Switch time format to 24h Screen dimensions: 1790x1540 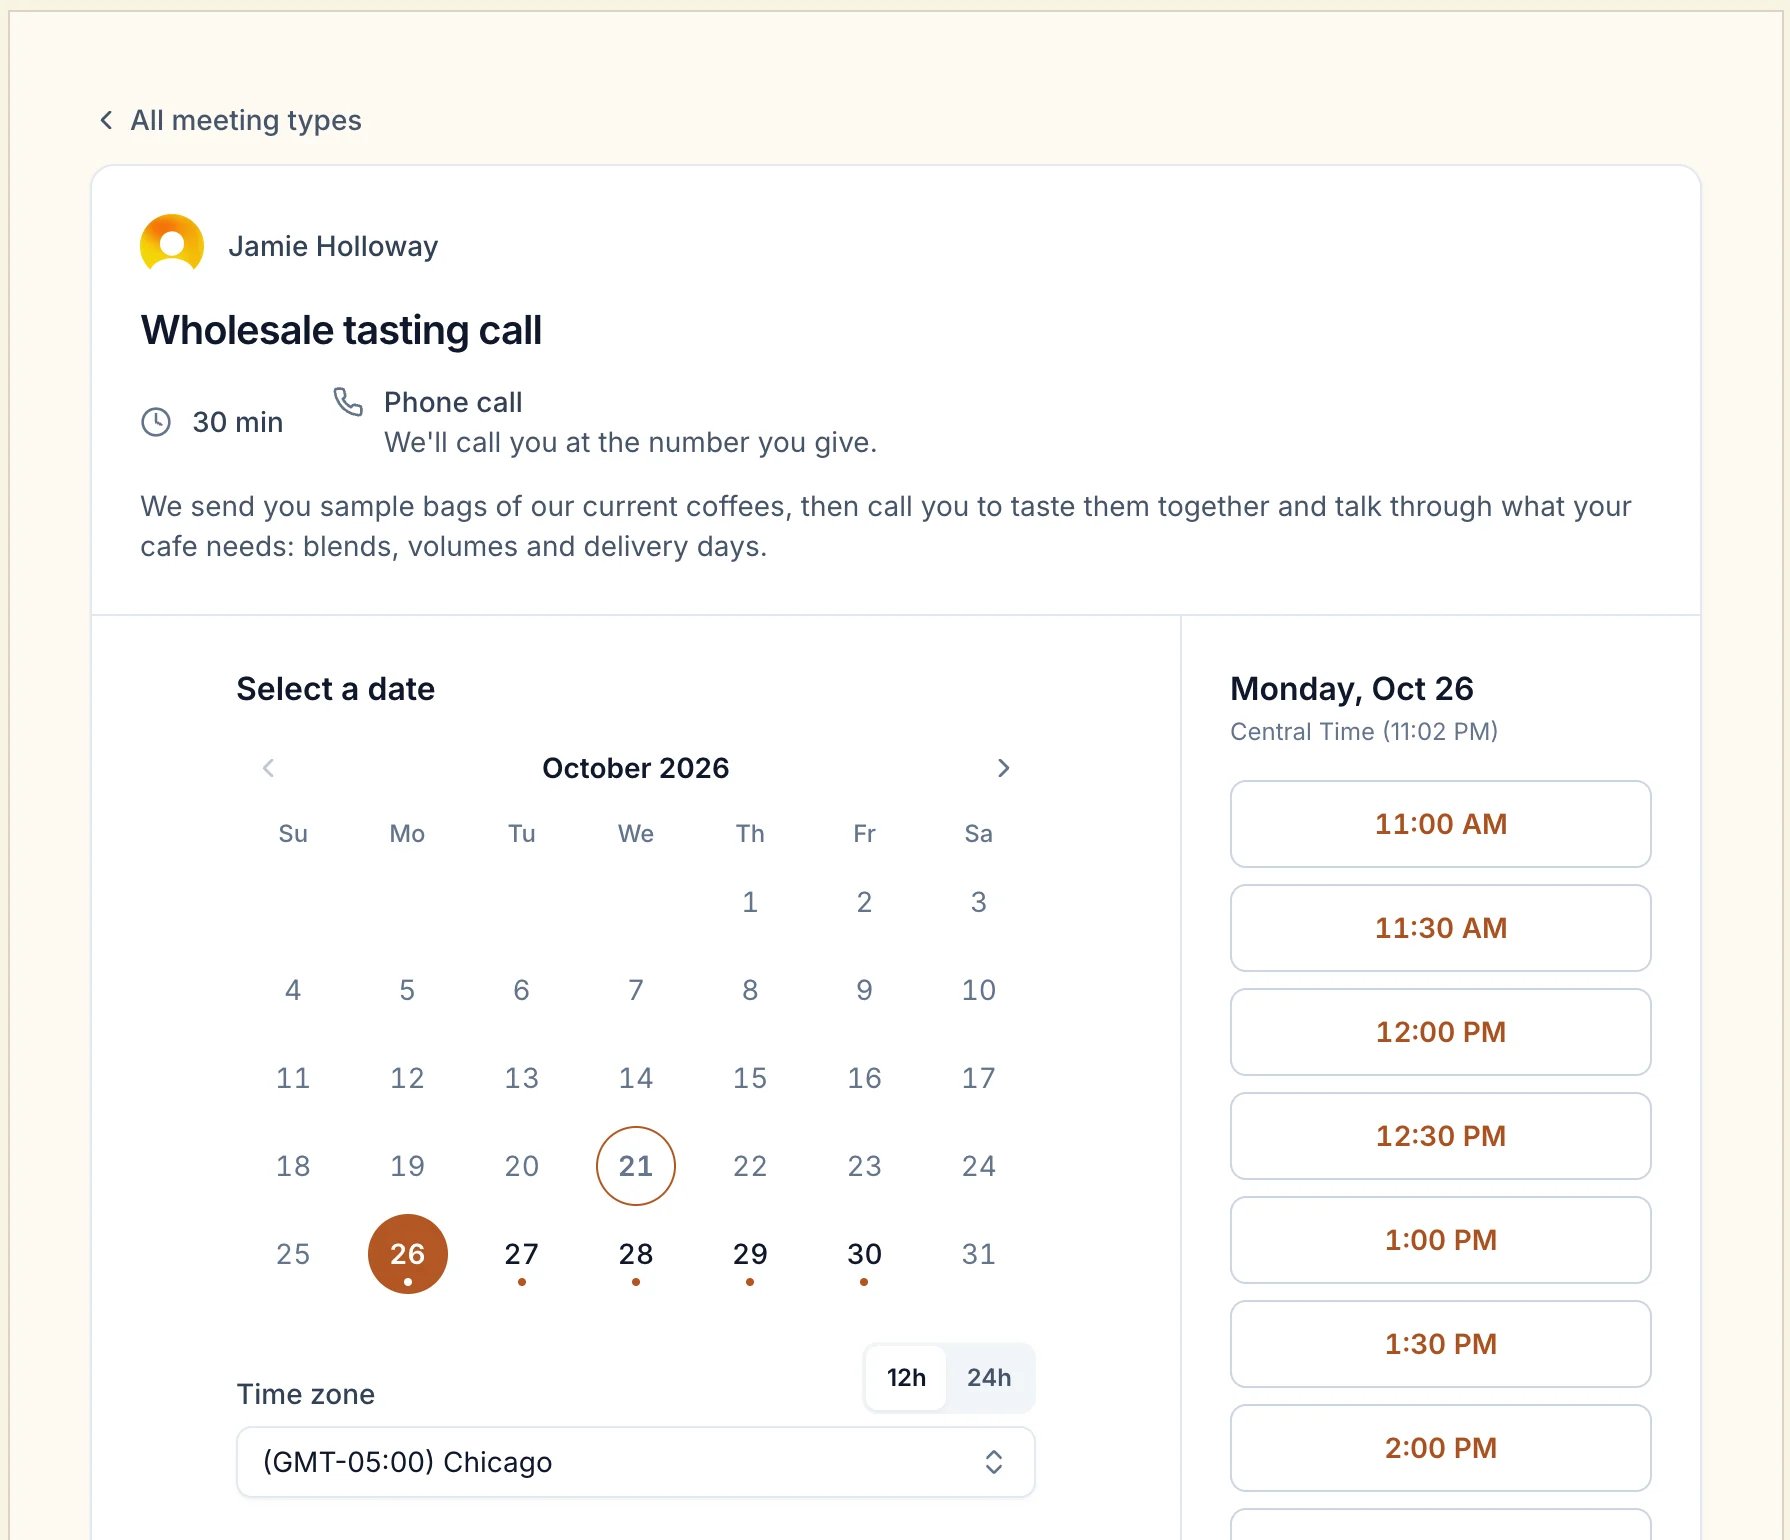click(989, 1377)
